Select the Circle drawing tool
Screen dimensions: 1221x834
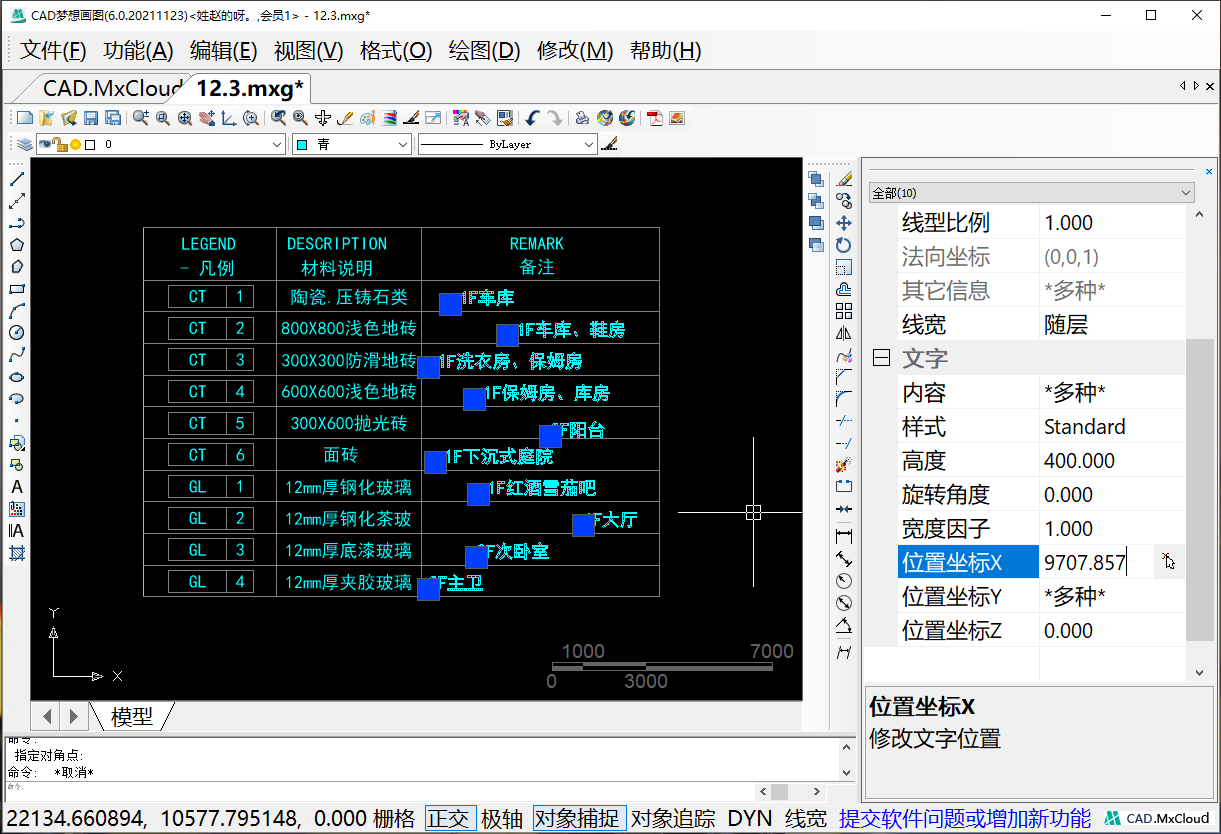click(16, 333)
